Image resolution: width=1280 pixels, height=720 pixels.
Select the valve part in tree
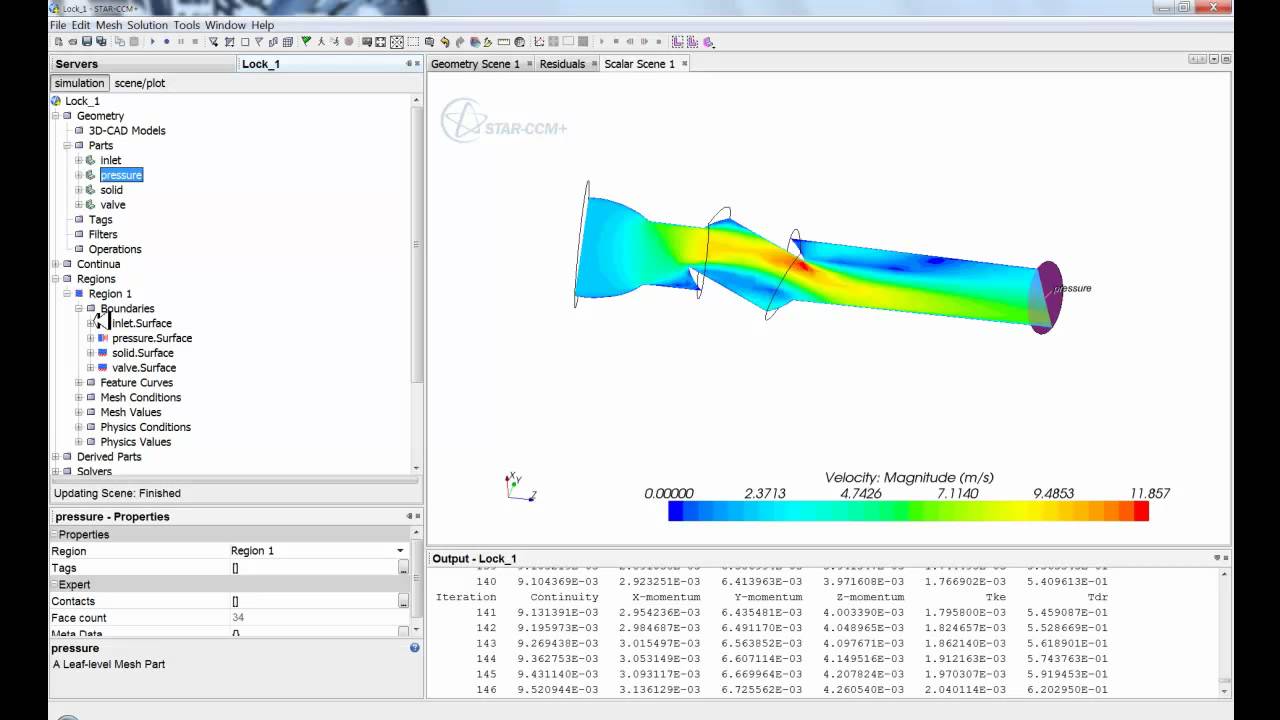coord(112,205)
